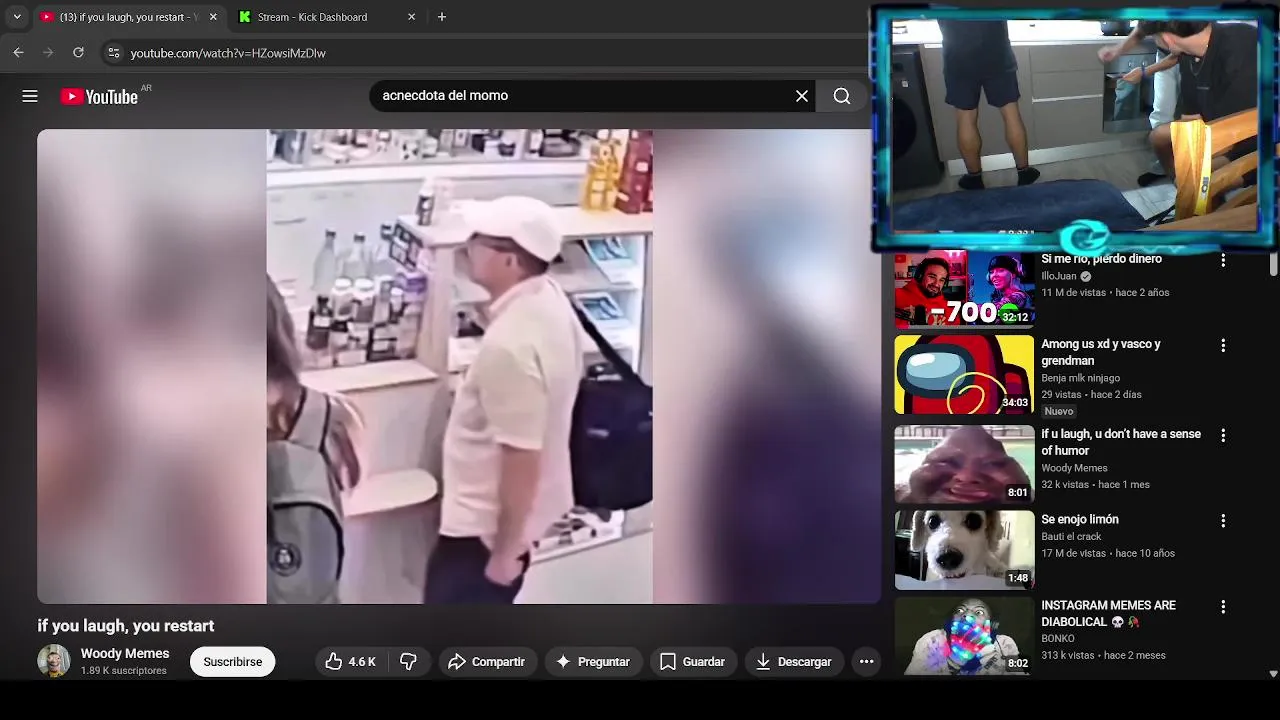Expand the tab search dropdown arrow
The image size is (1280, 720).
17,17
